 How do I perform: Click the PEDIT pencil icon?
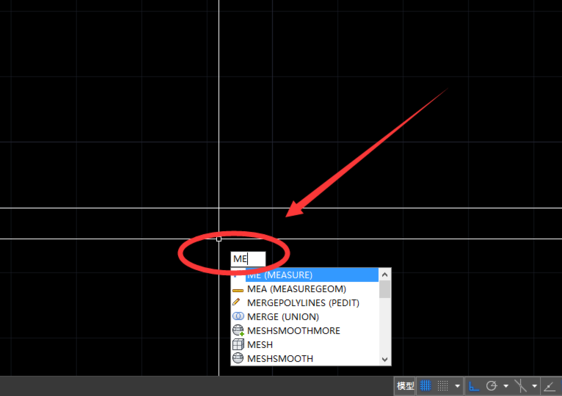pos(236,302)
